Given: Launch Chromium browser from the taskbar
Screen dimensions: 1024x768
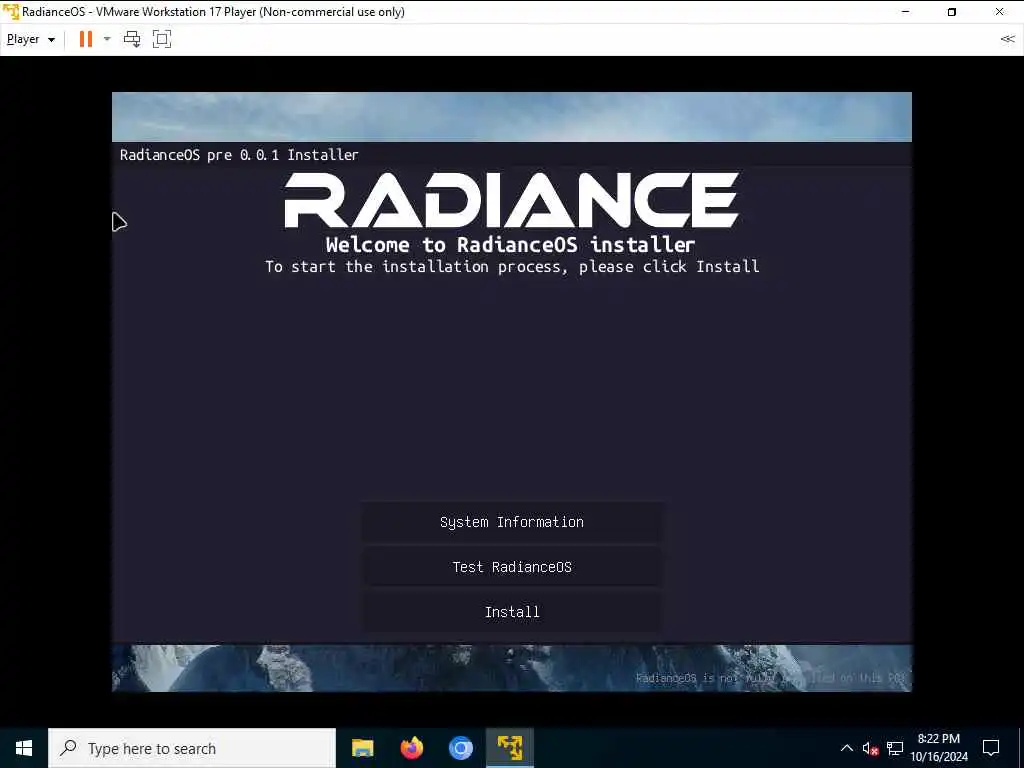Looking at the screenshot, I should click(460, 748).
